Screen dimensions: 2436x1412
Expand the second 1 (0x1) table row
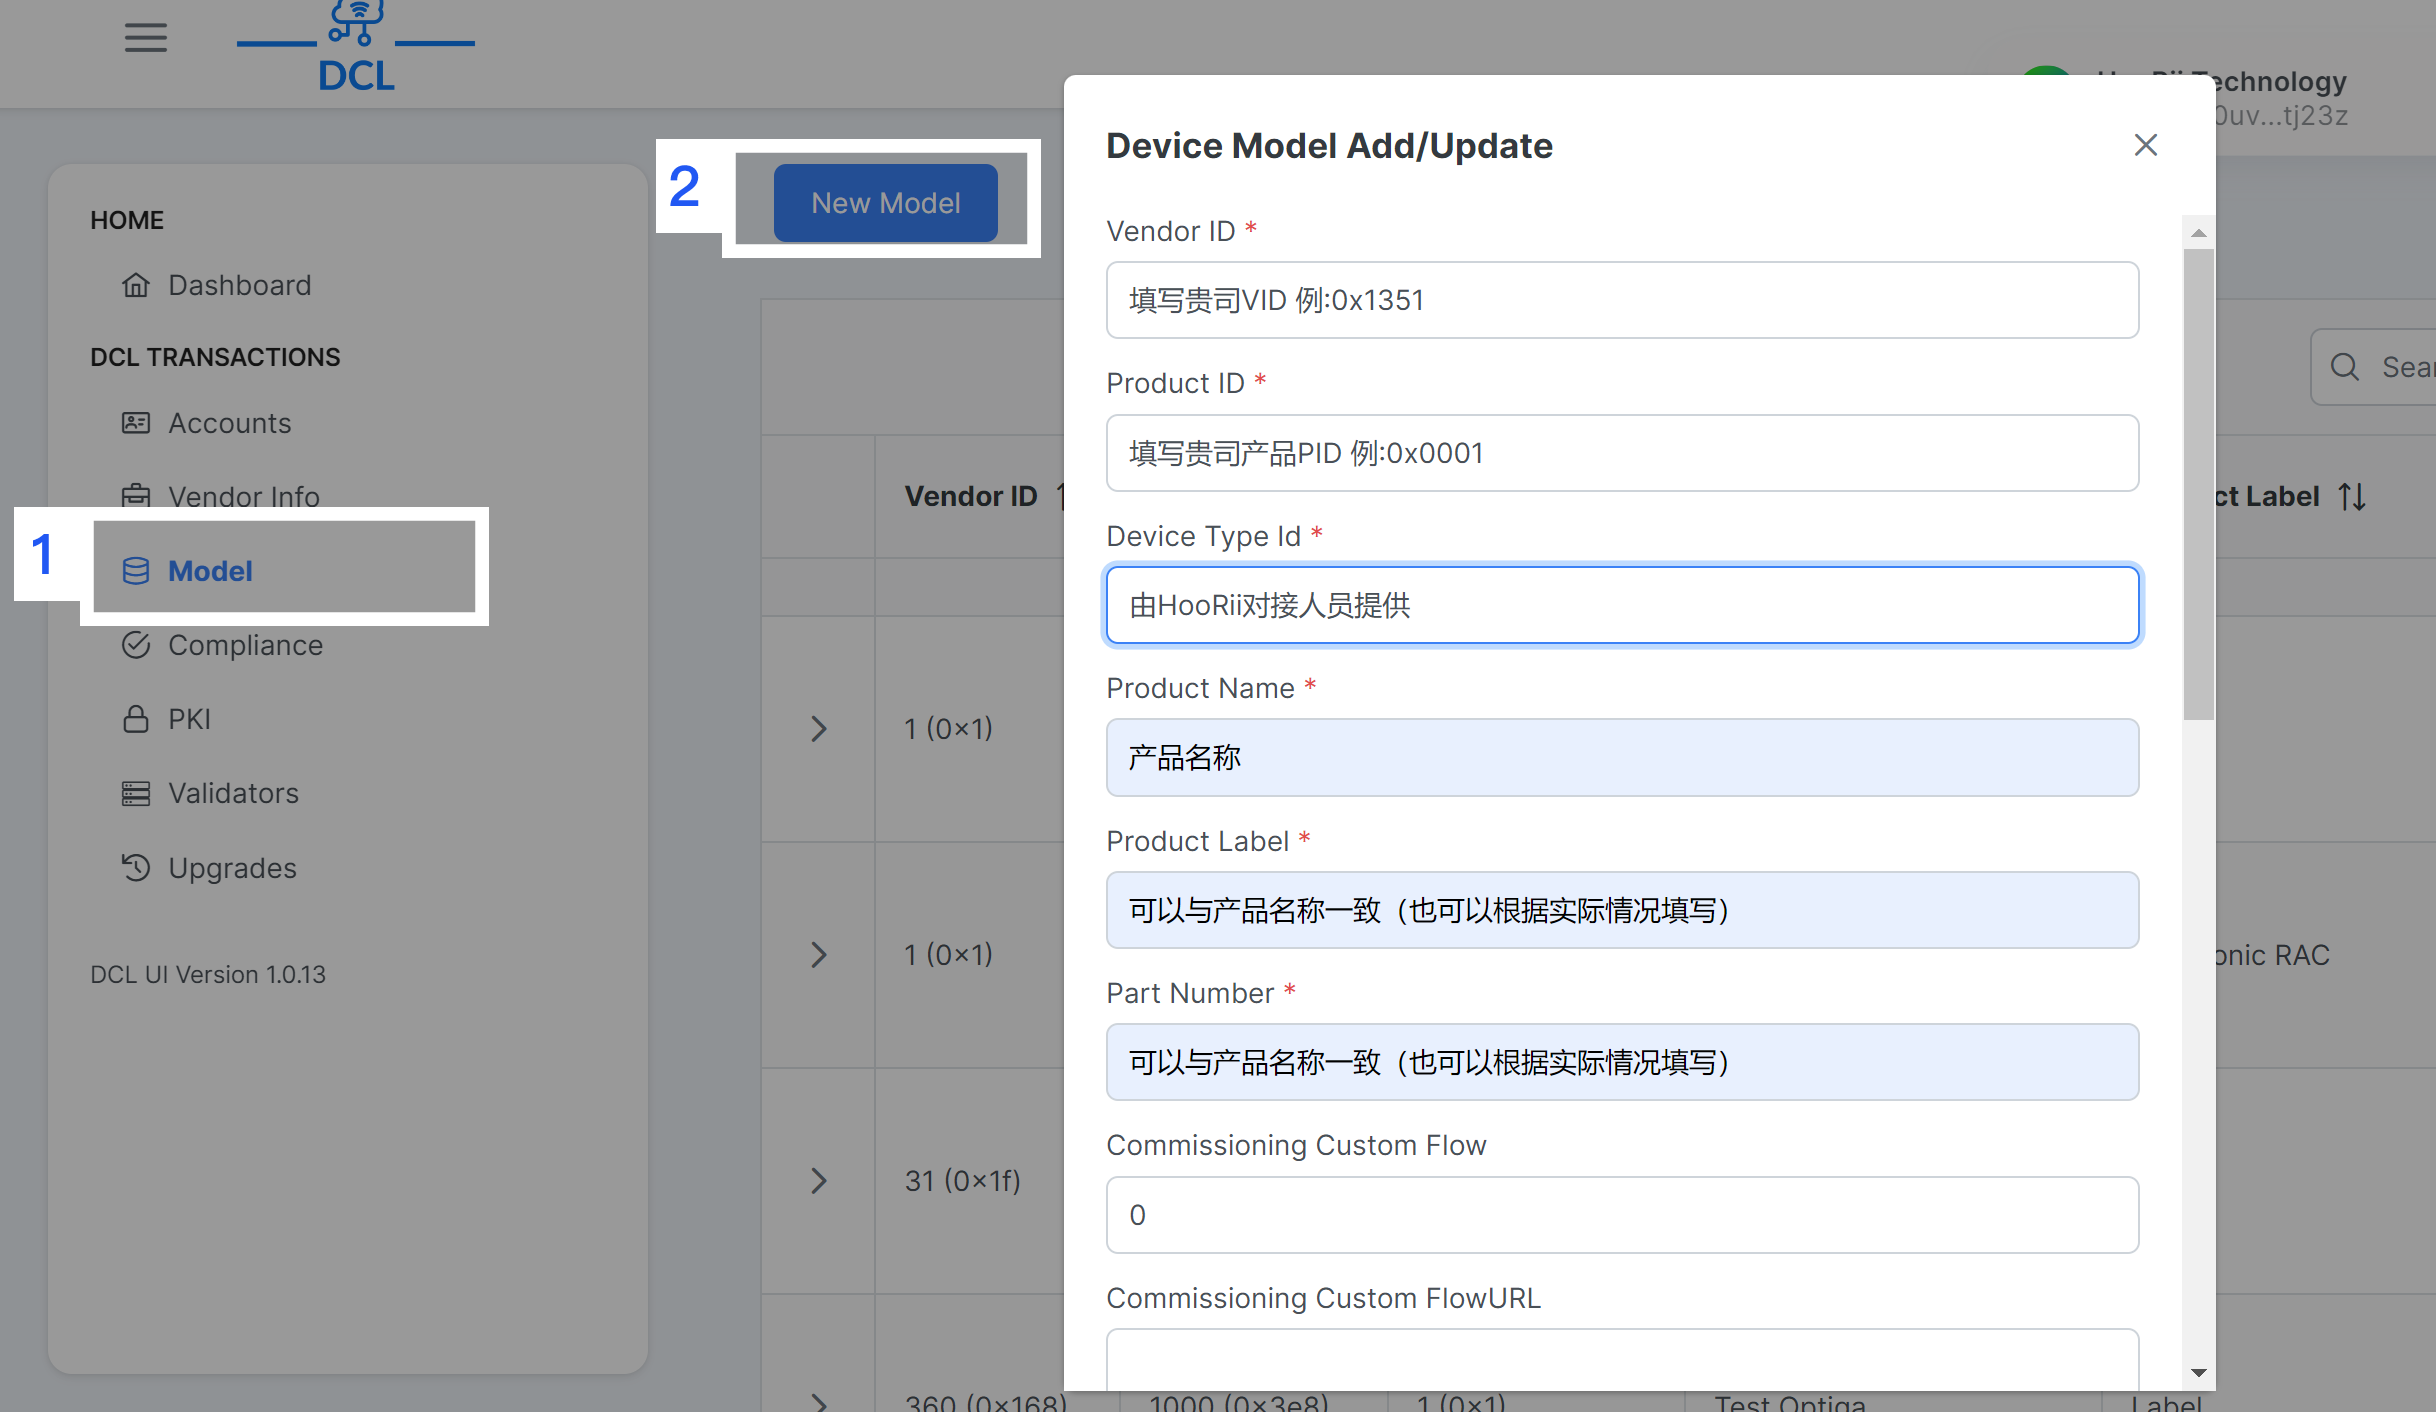tap(818, 954)
